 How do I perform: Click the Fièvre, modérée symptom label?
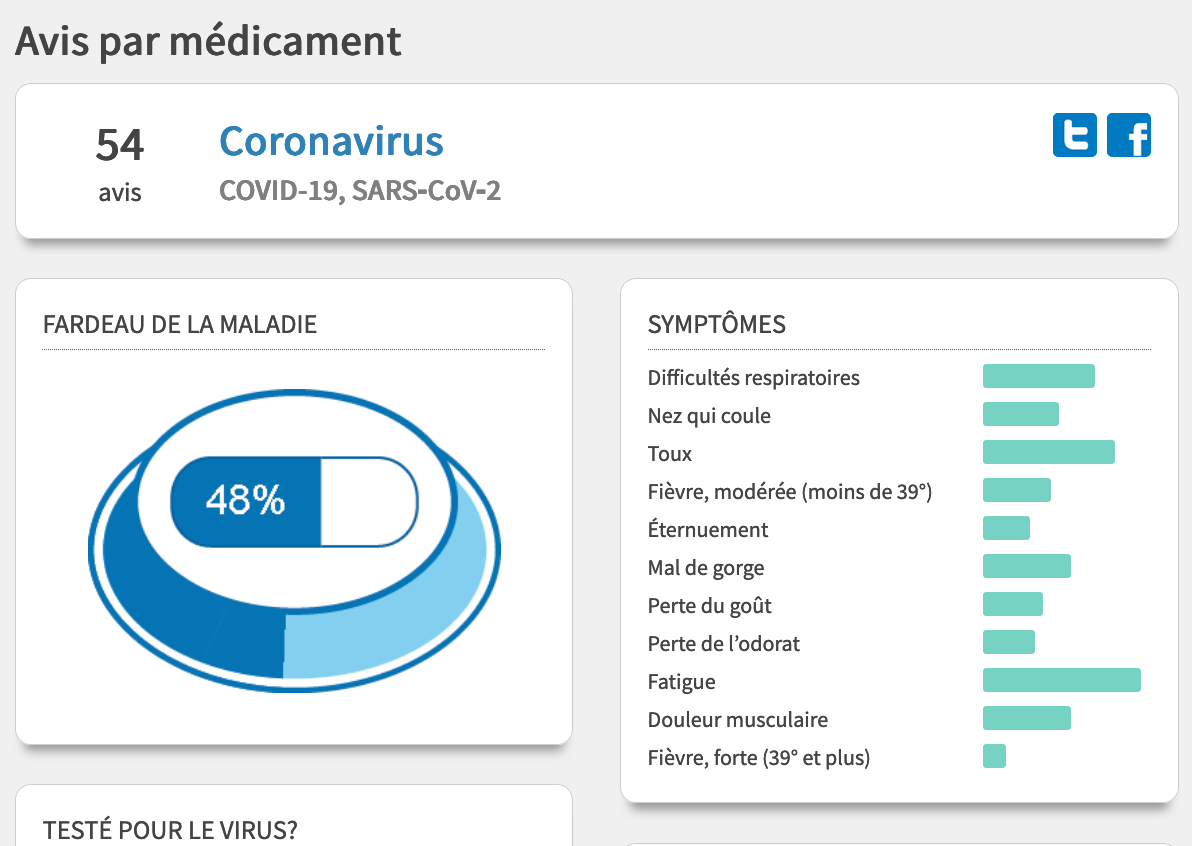[790, 492]
